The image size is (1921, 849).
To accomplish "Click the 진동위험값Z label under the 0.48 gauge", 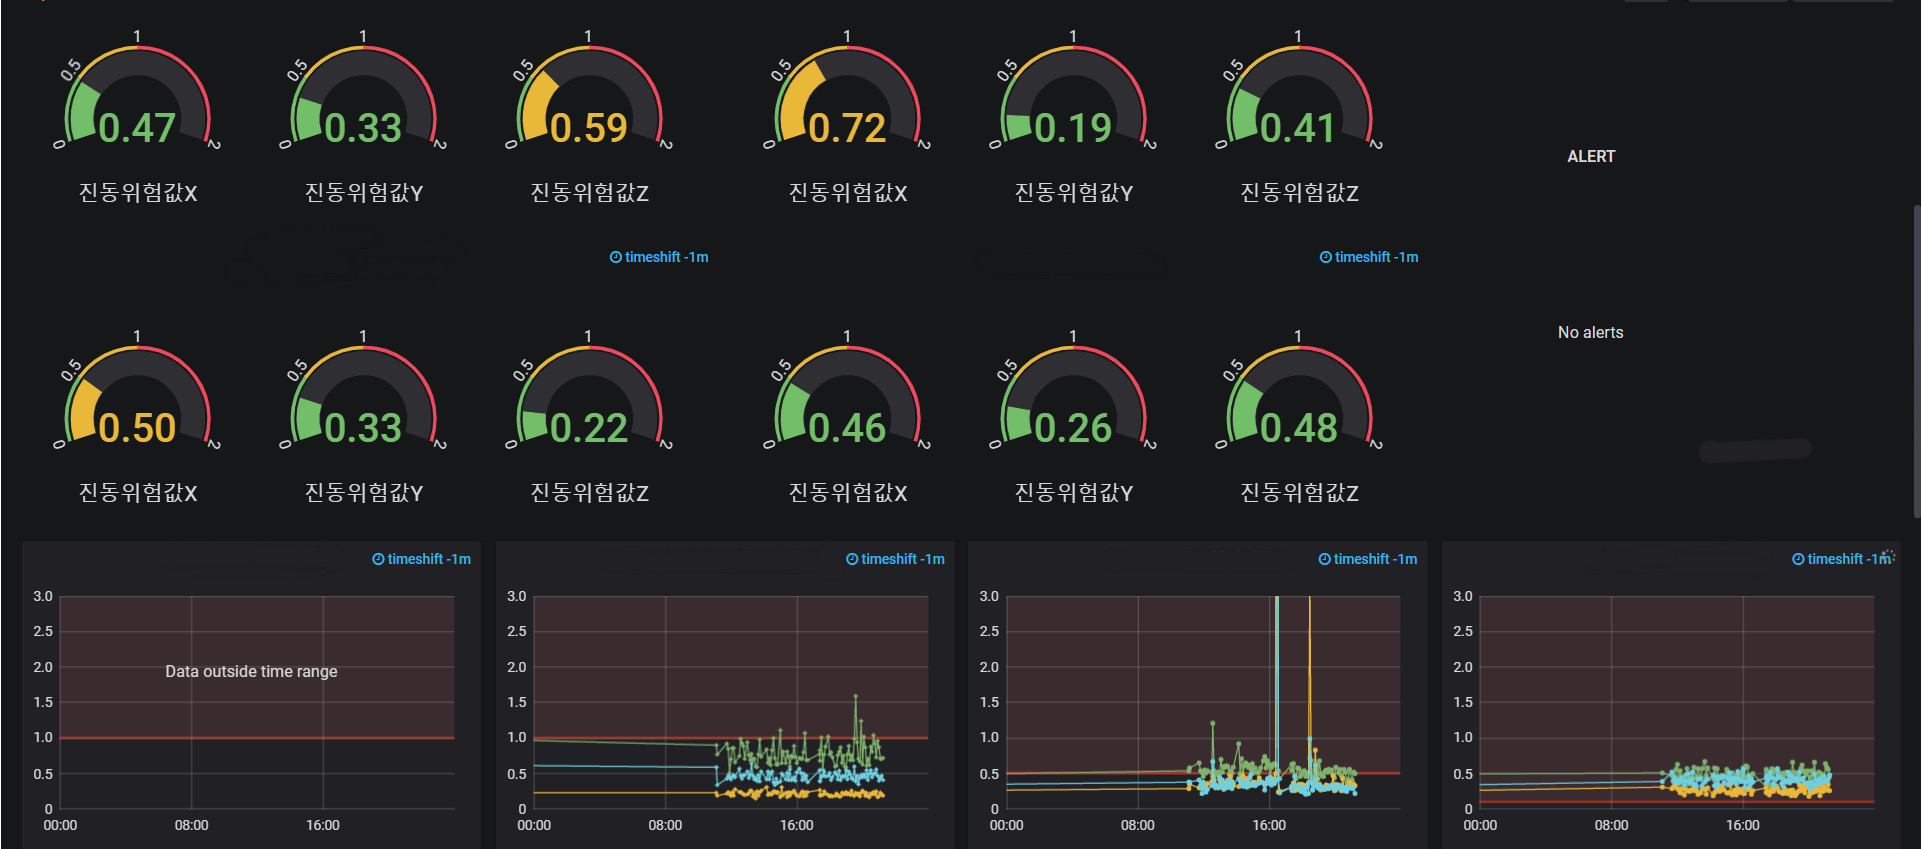I will click(1299, 492).
